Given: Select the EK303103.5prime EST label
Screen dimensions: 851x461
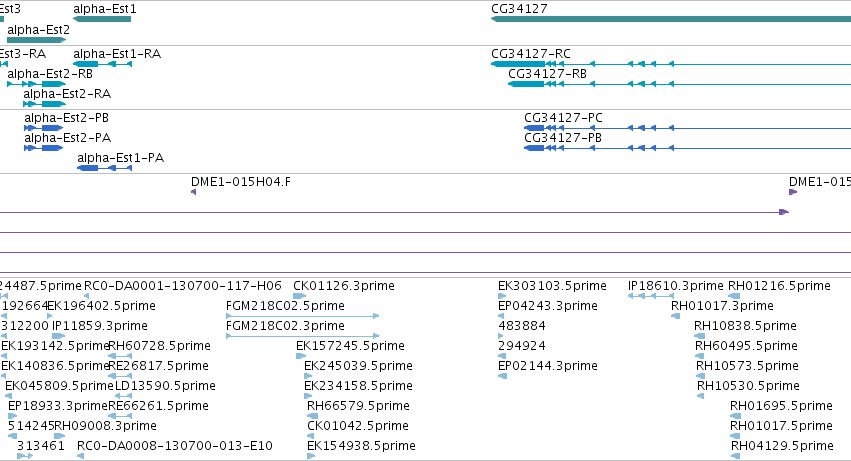Looking at the screenshot, I should pos(552,286).
